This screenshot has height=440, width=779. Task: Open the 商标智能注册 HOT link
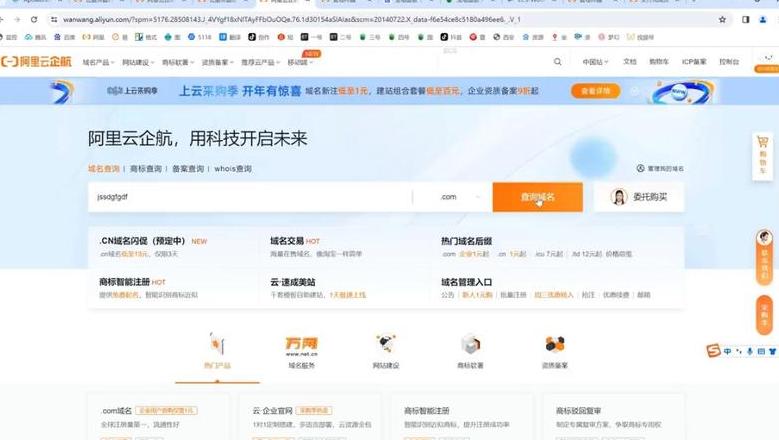point(132,282)
